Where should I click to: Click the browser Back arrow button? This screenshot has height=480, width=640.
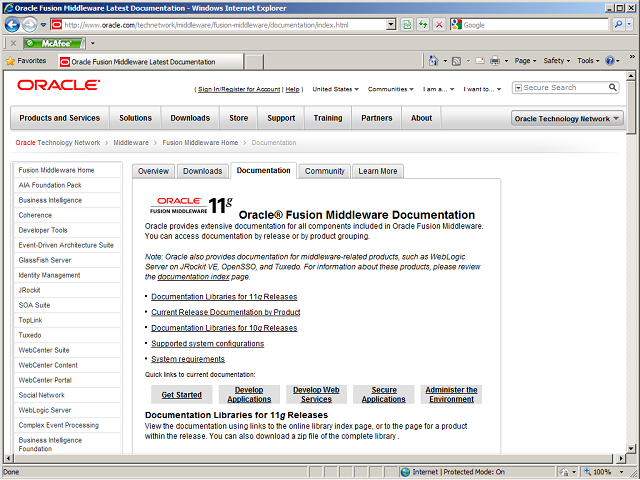pos(12,24)
